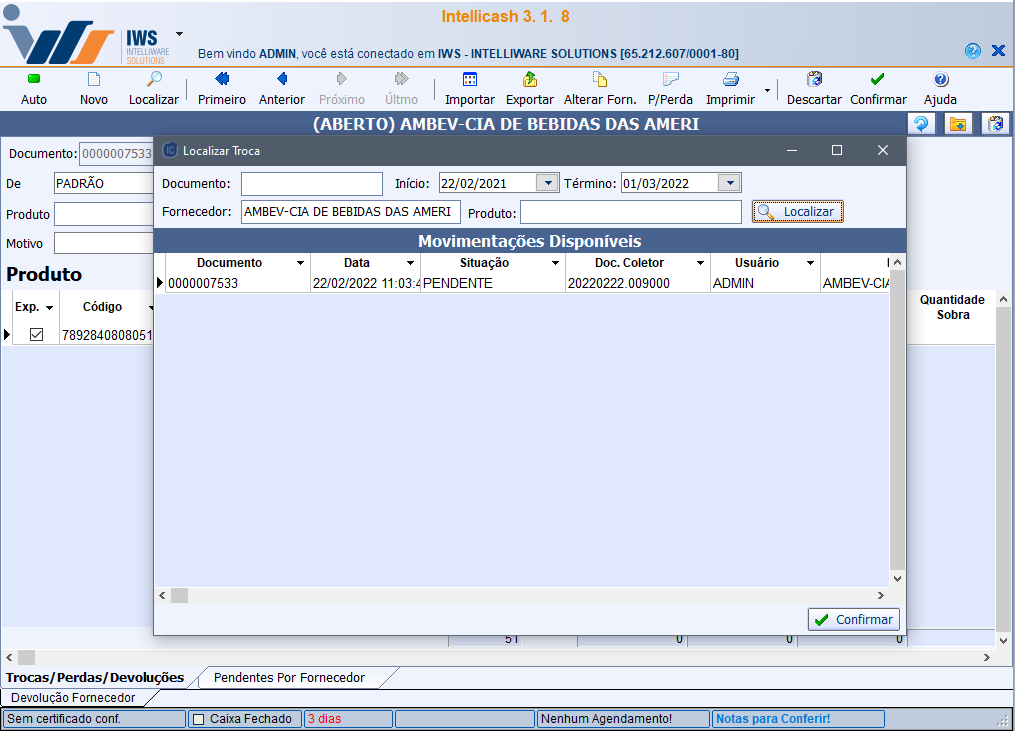Open the Término date dropdown
1015x731 pixels.
pyautogui.click(x=729, y=183)
